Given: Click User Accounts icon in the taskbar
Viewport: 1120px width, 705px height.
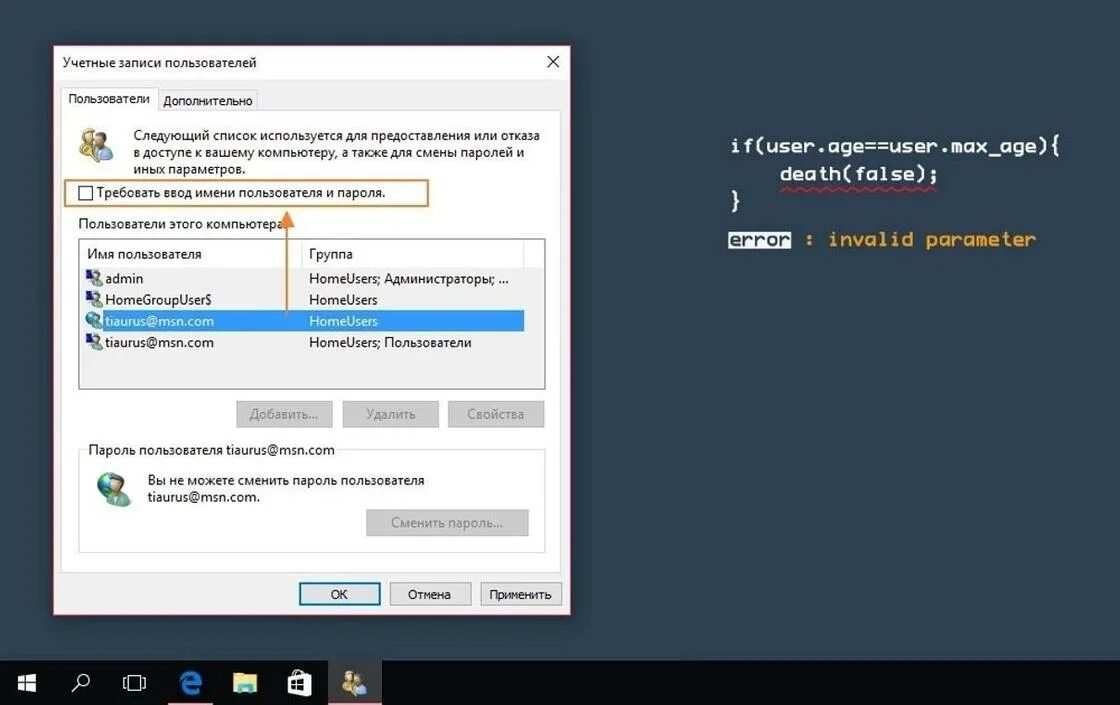Looking at the screenshot, I should click(x=354, y=683).
